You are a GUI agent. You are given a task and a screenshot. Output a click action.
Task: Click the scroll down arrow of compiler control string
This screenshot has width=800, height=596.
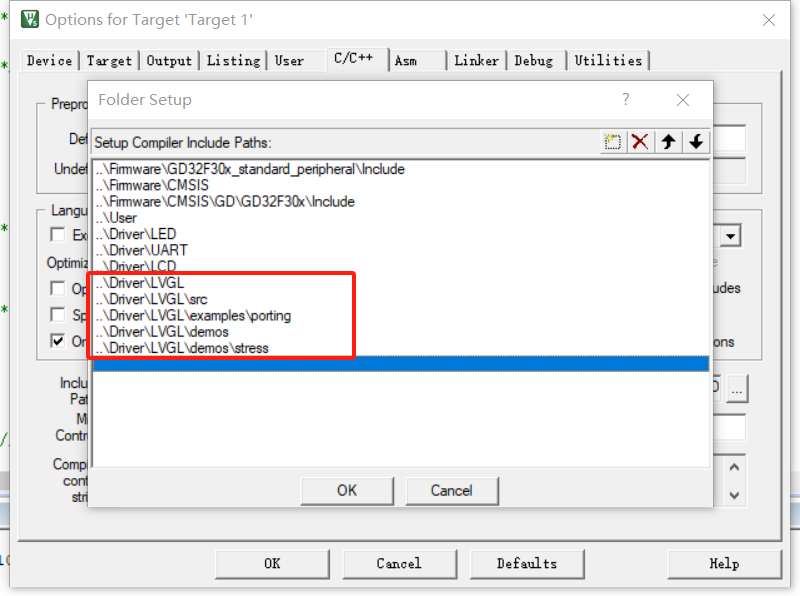pyautogui.click(x=734, y=495)
